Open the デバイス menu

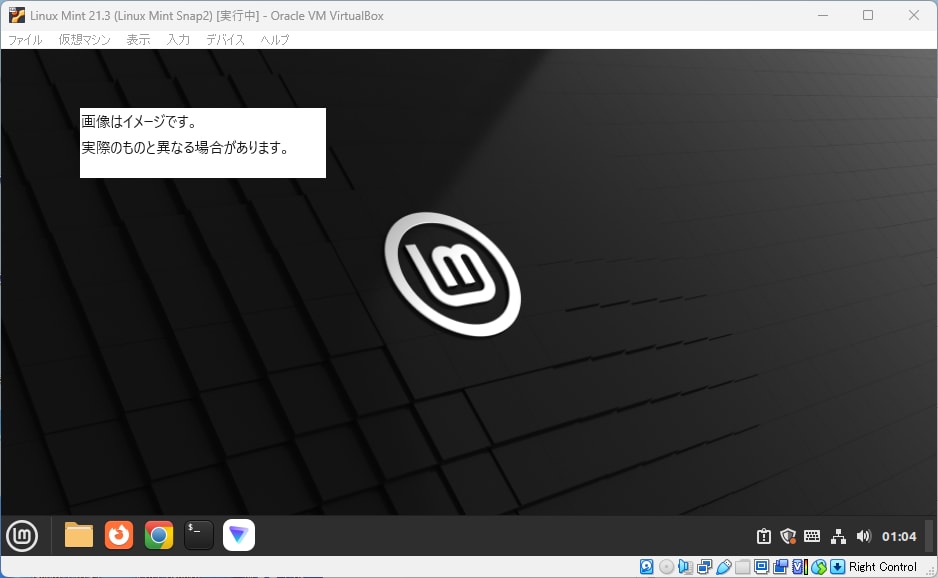226,39
